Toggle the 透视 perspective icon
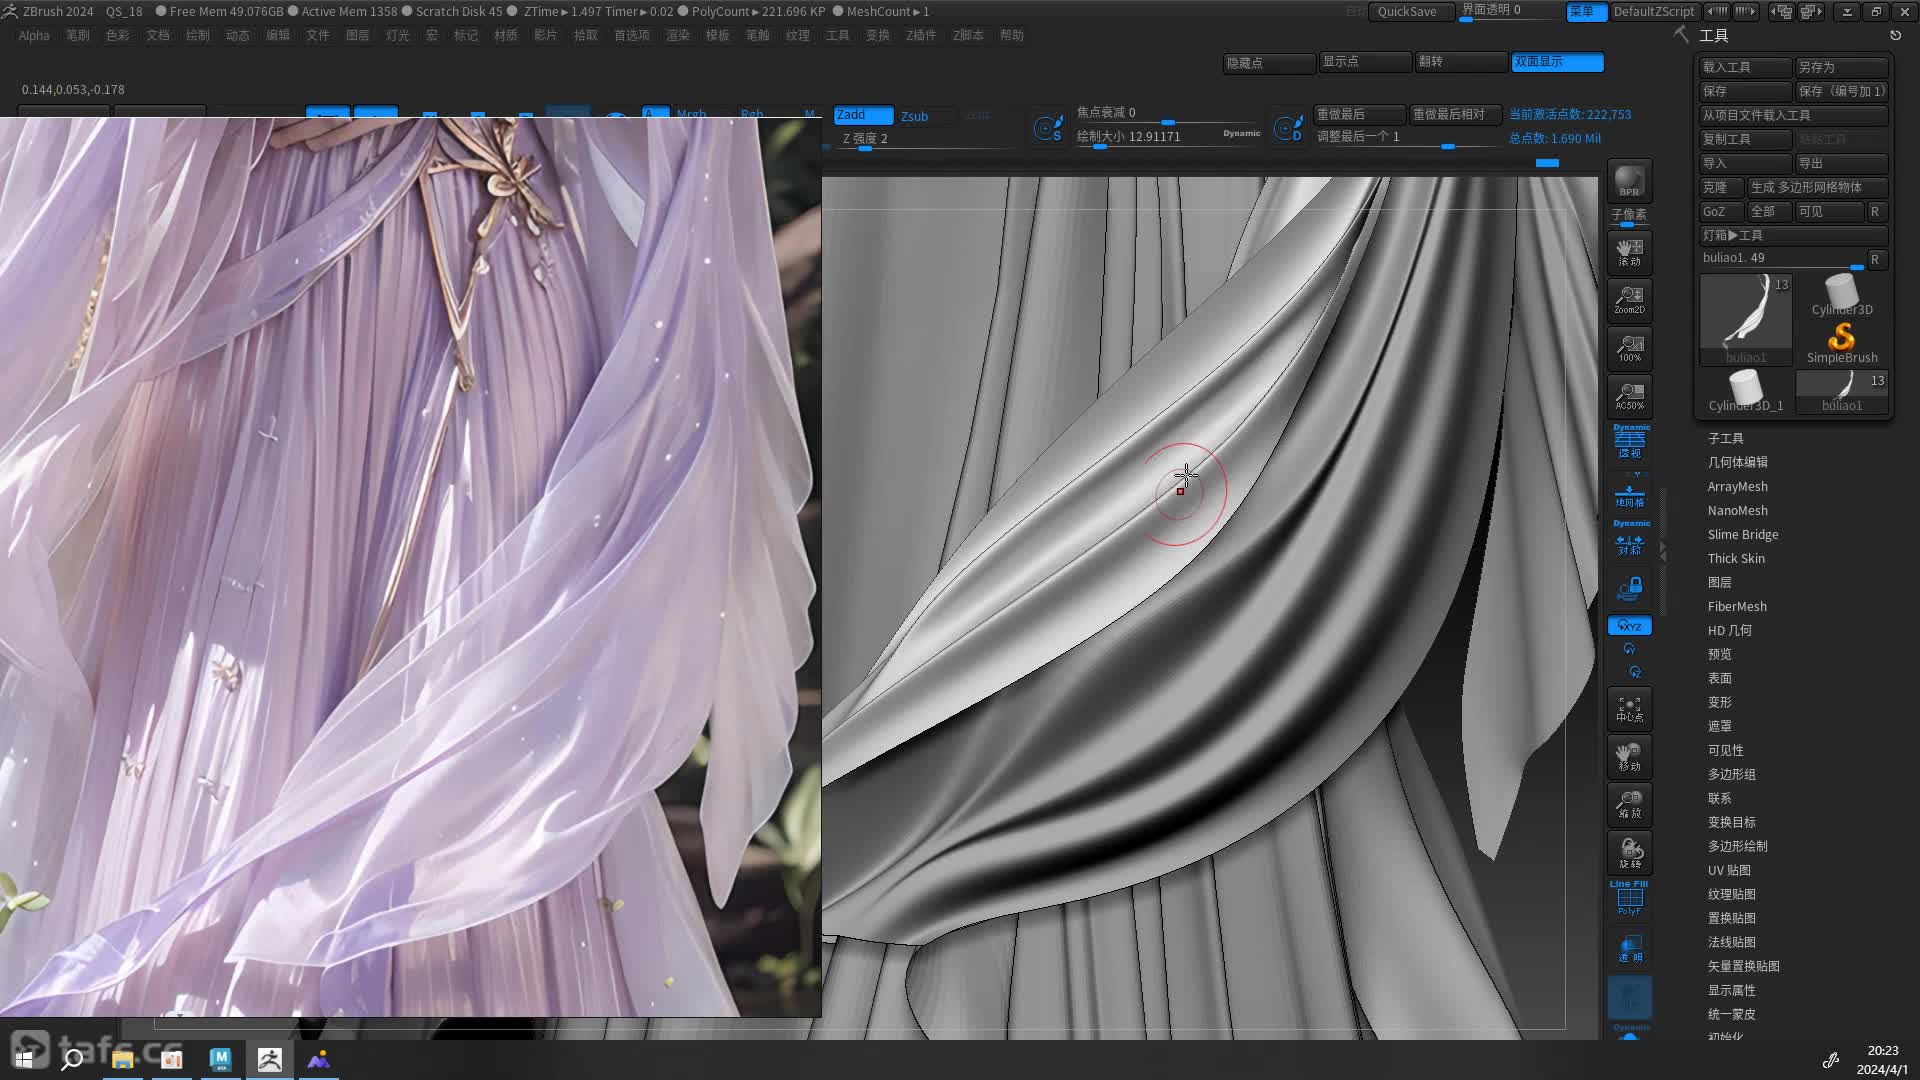The height and width of the screenshot is (1080, 1920). click(x=1630, y=442)
